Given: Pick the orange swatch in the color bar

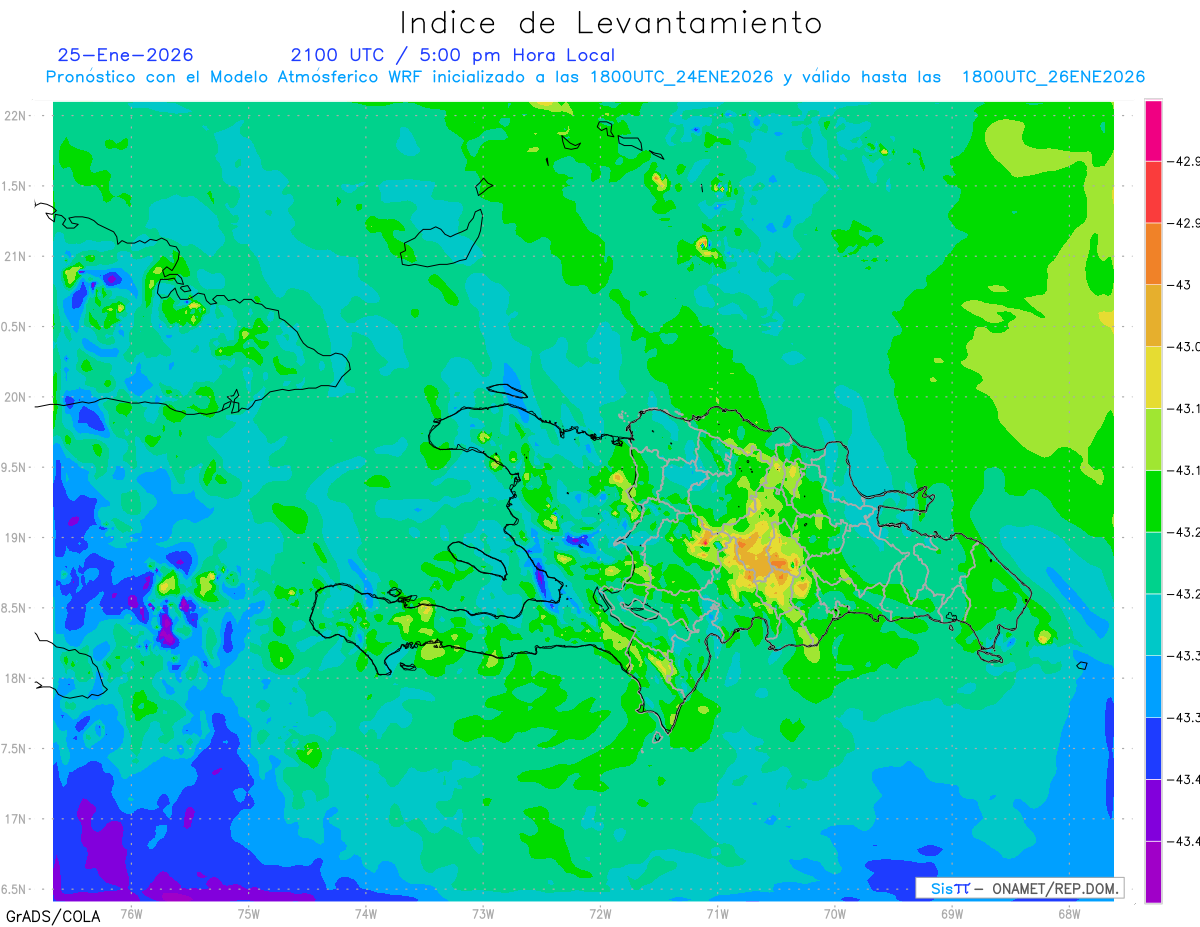Looking at the screenshot, I should 1153,254.
